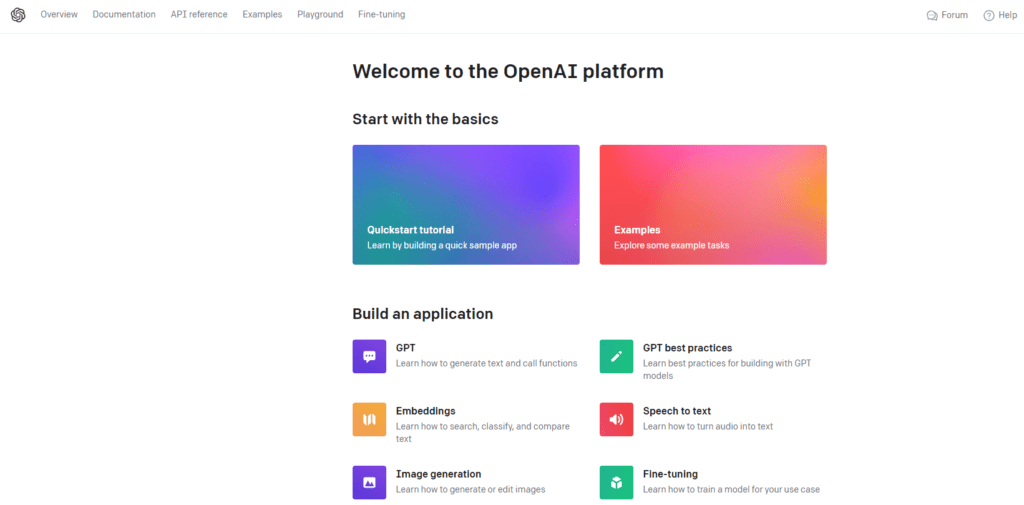This screenshot has width=1024, height=505.
Task: Open the Help link
Action: click(x=1000, y=15)
